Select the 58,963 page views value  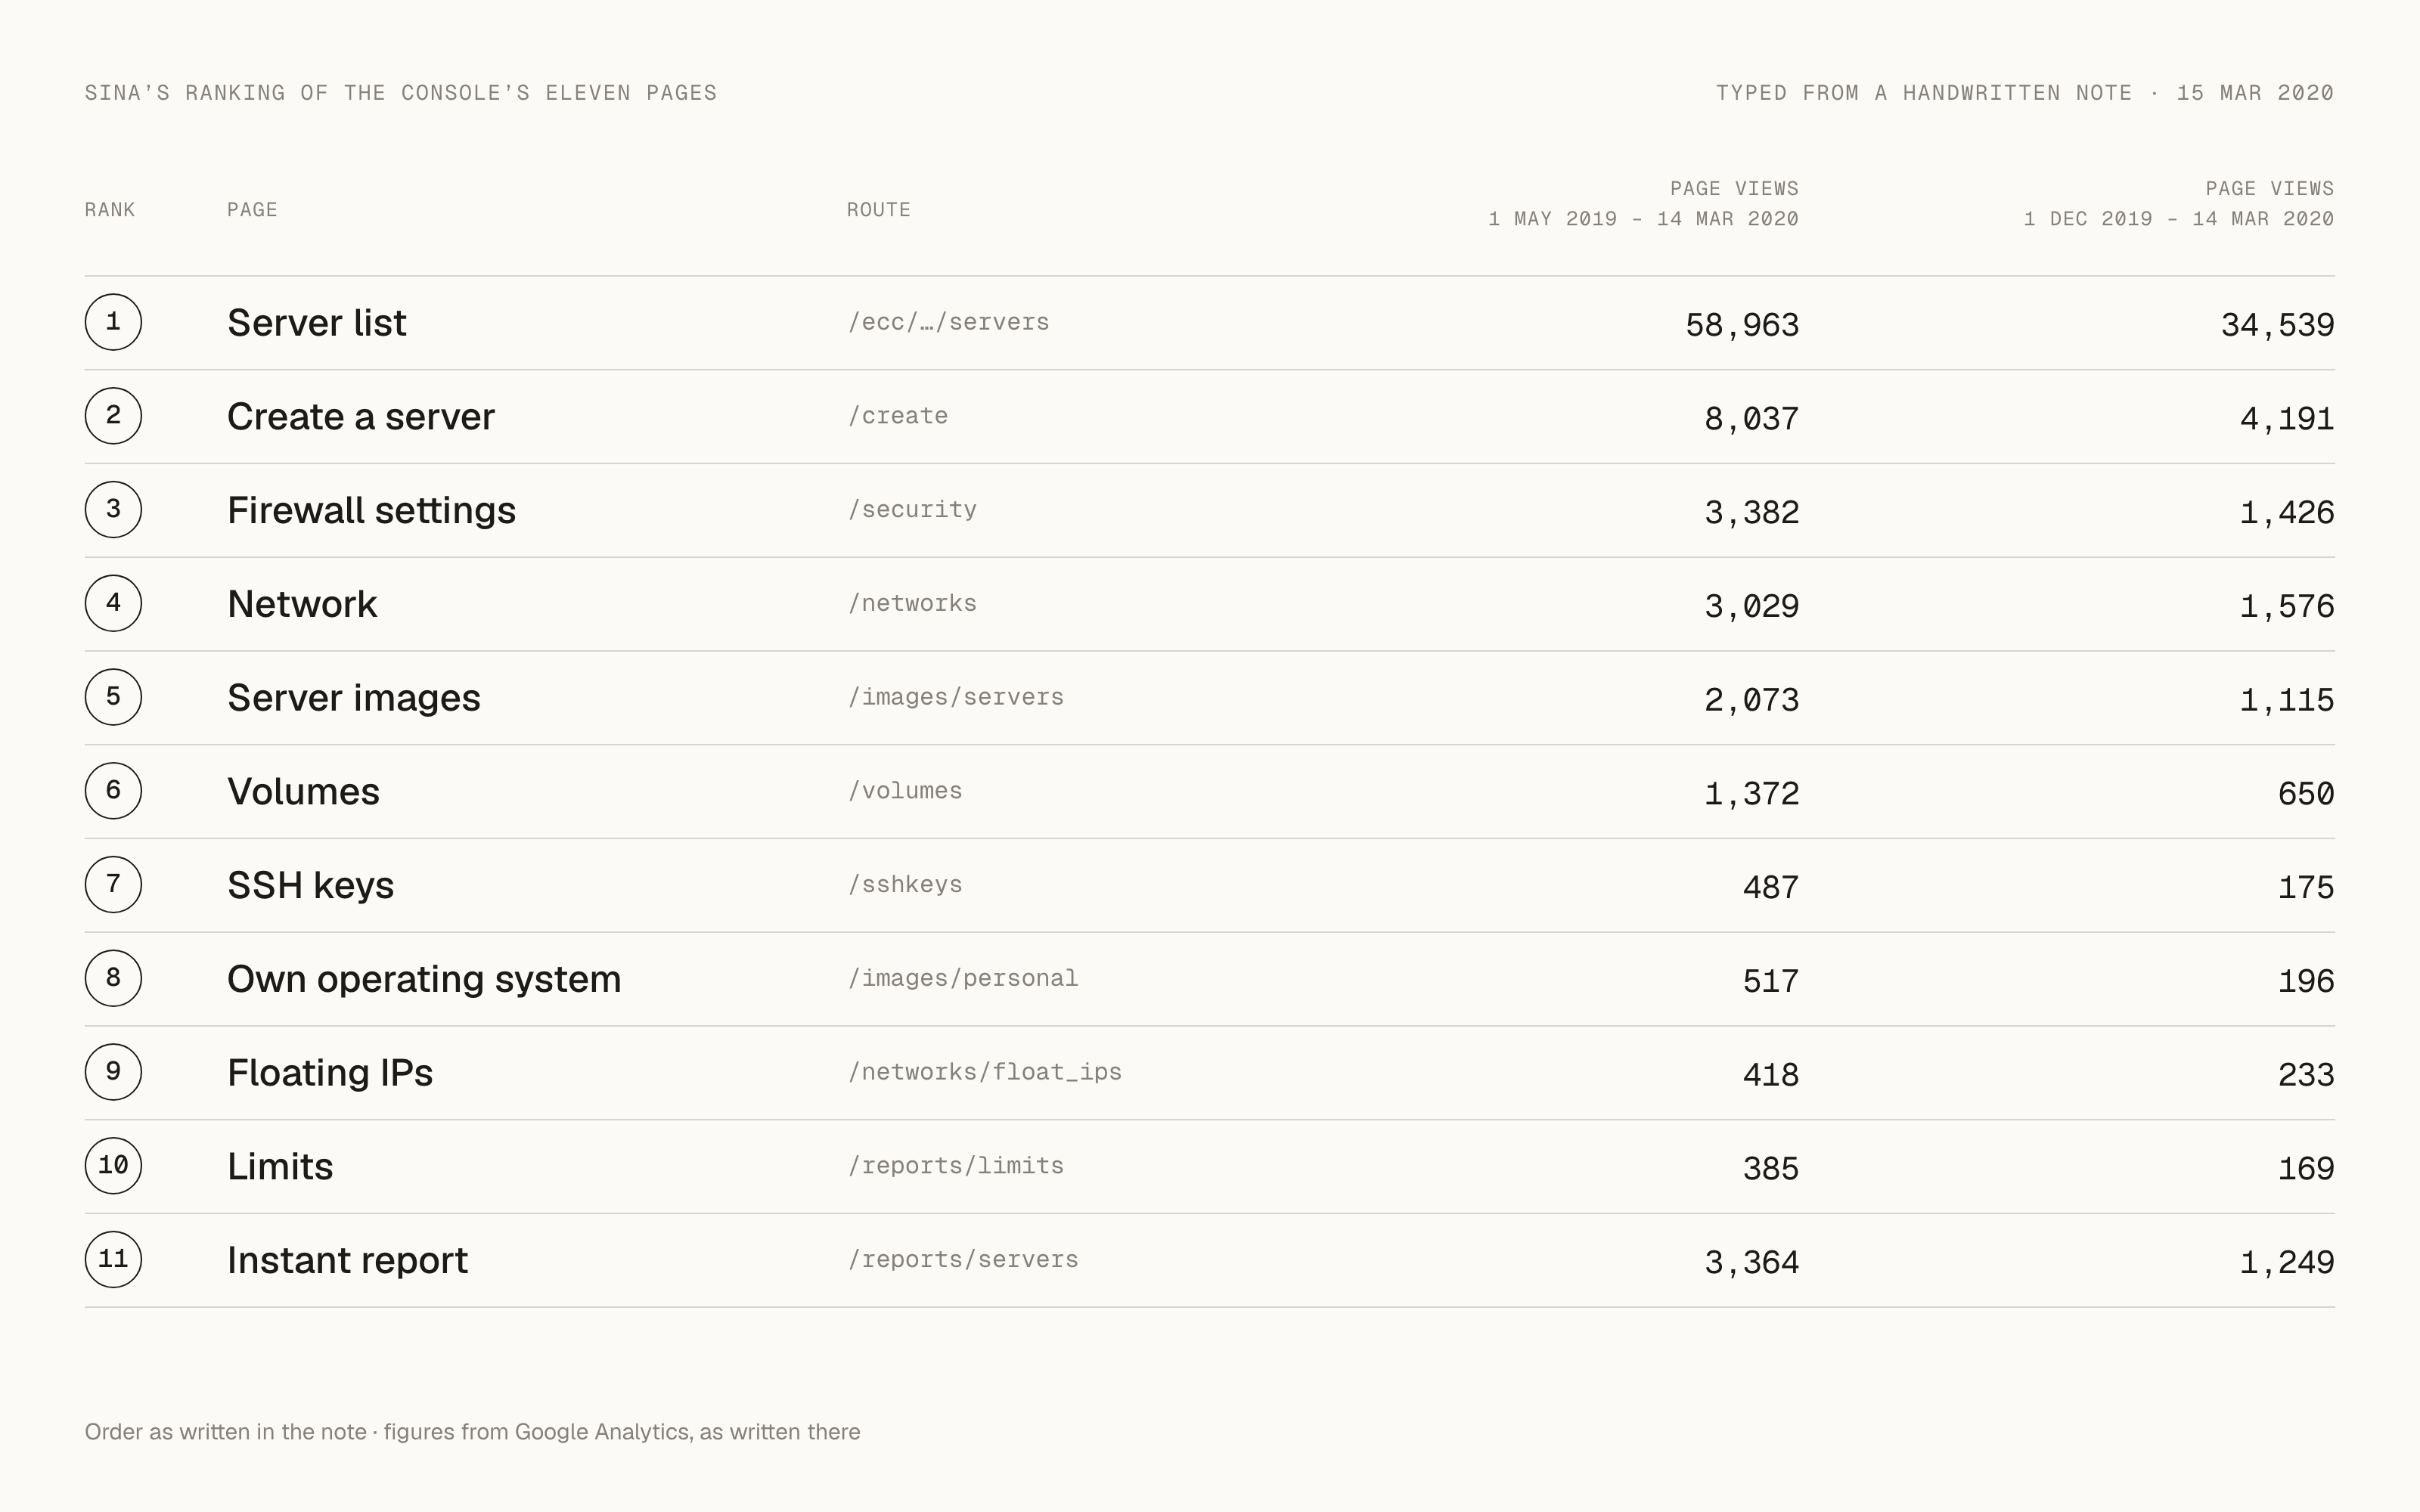(x=1742, y=325)
